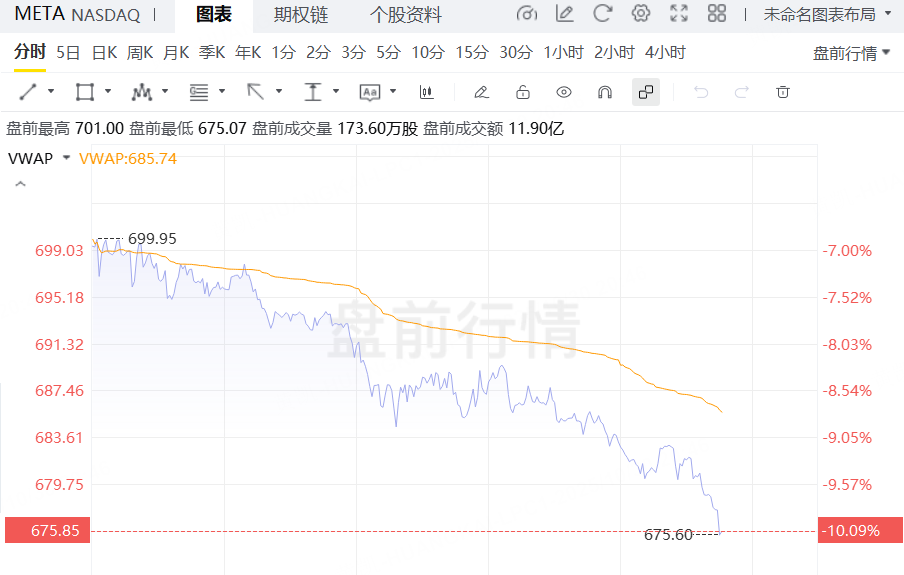Select the eraser pencil tool

[x=481, y=92]
